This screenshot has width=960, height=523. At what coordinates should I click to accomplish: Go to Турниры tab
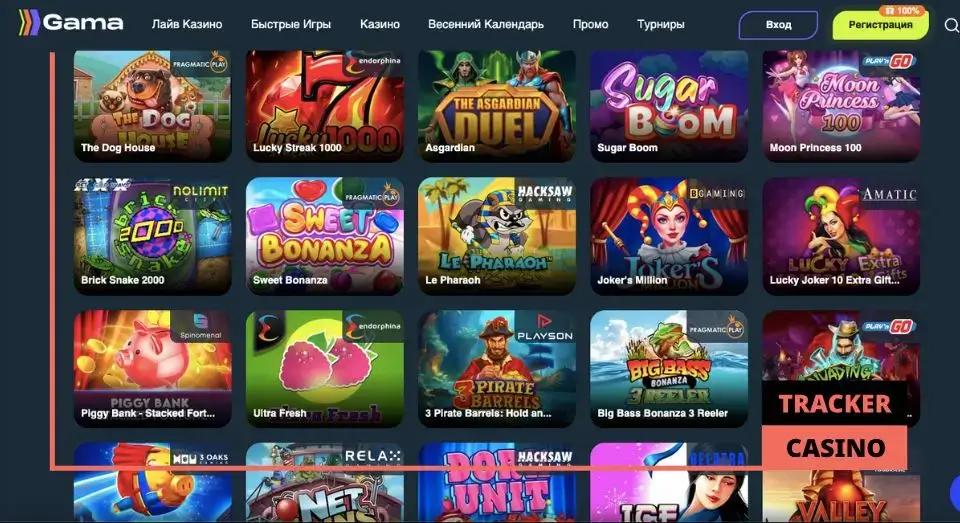pos(661,24)
